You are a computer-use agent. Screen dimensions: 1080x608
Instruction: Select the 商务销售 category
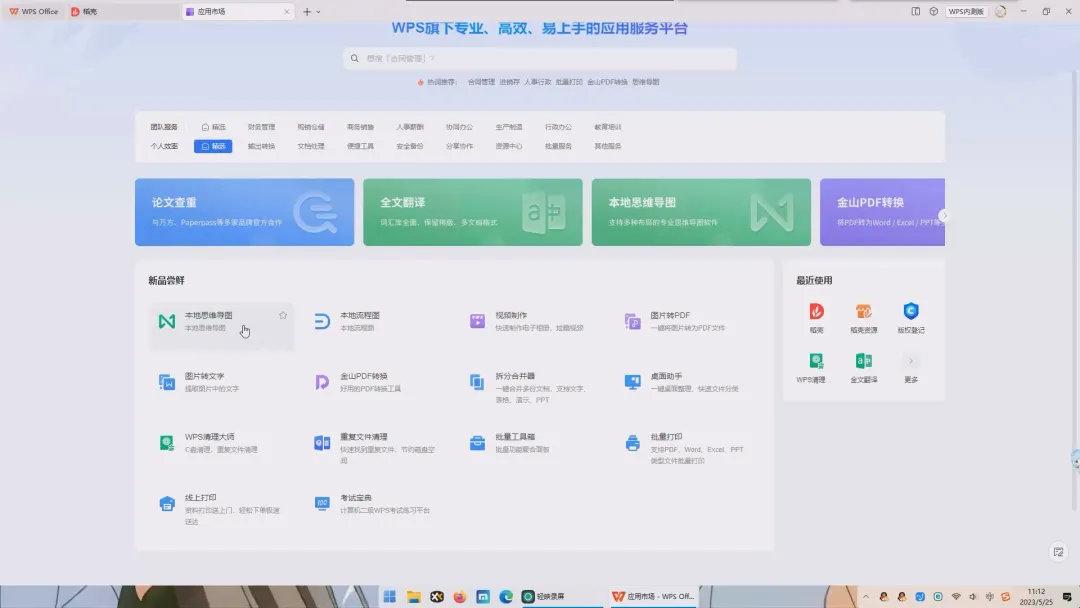point(360,127)
